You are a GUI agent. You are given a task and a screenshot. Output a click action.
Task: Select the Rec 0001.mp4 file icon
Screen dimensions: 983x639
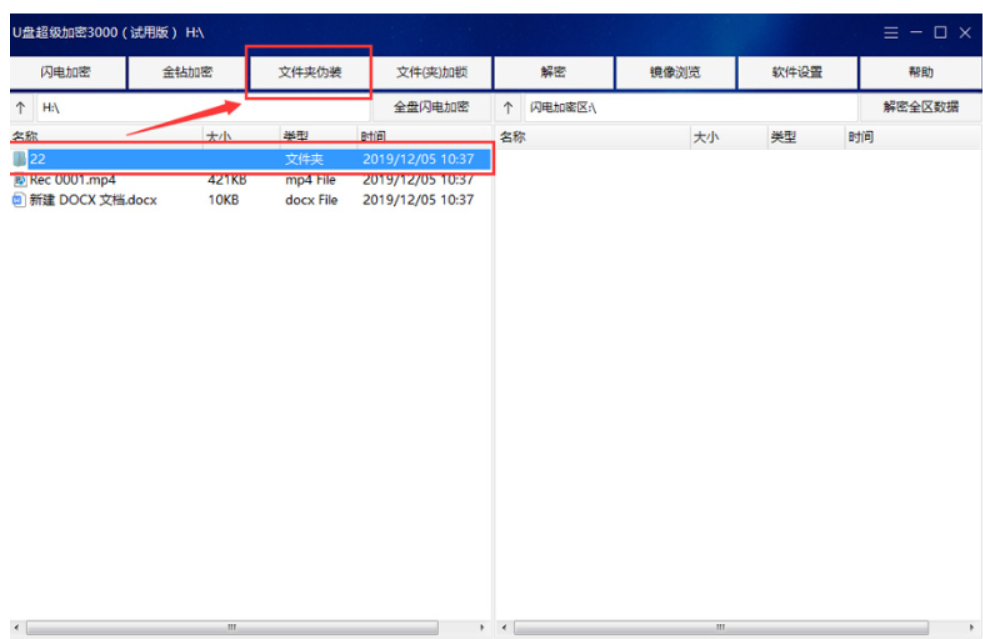[x=19, y=180]
